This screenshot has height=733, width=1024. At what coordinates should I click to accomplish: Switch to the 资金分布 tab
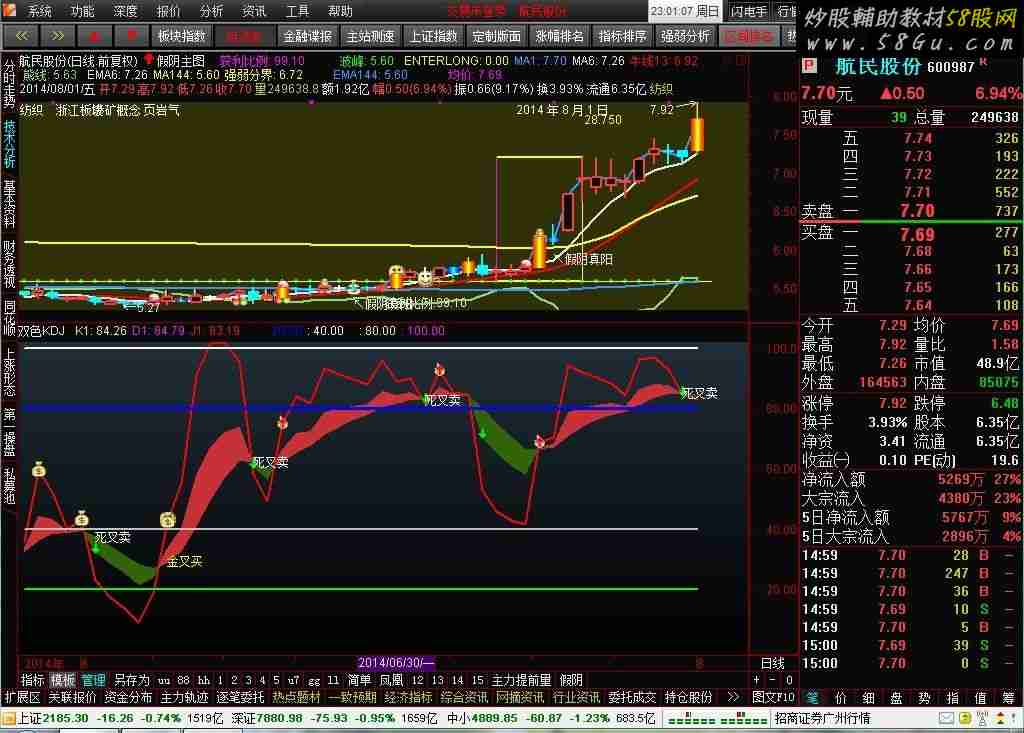(127, 698)
